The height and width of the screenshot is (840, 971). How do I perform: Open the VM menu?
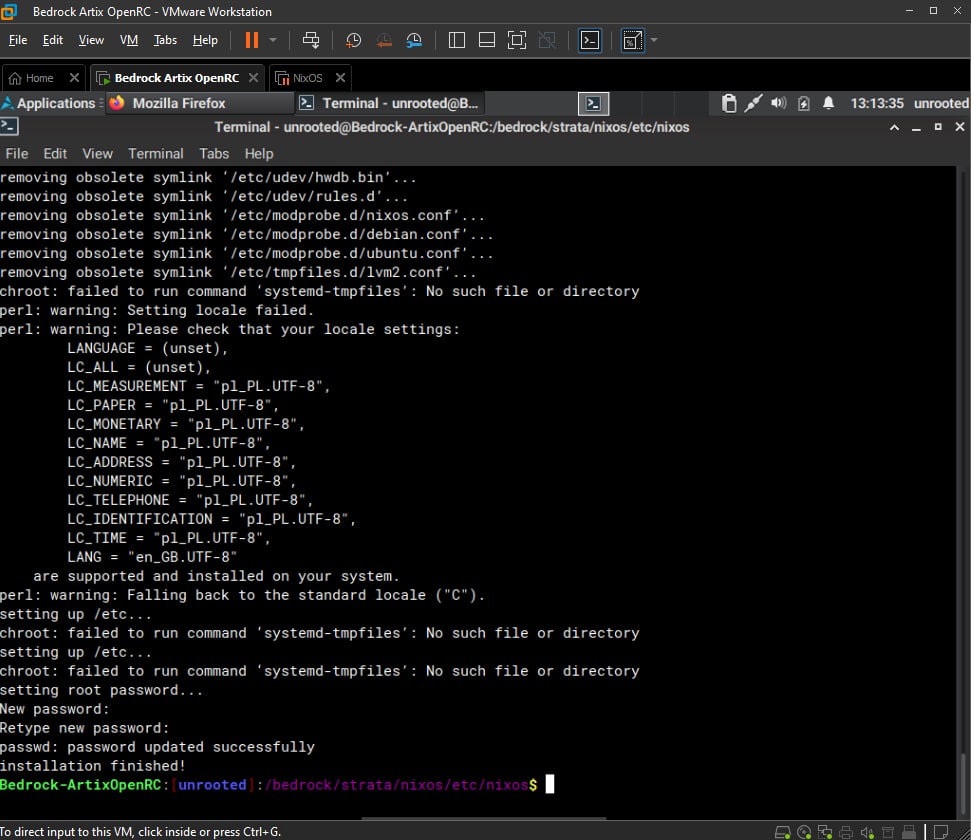[129, 40]
